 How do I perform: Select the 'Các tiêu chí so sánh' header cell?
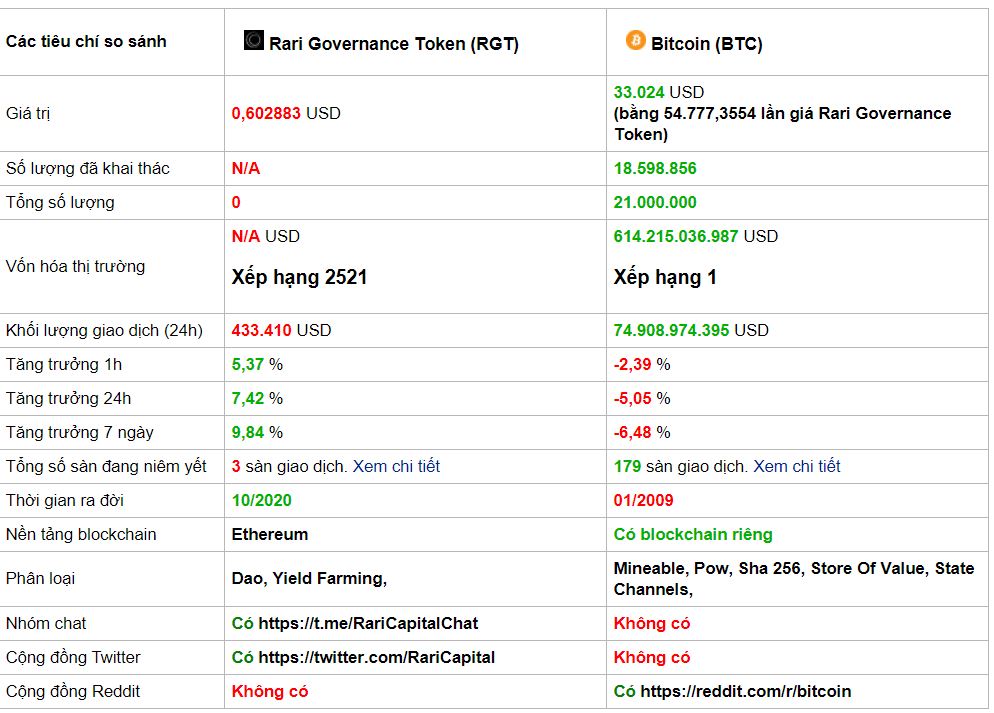[86, 41]
